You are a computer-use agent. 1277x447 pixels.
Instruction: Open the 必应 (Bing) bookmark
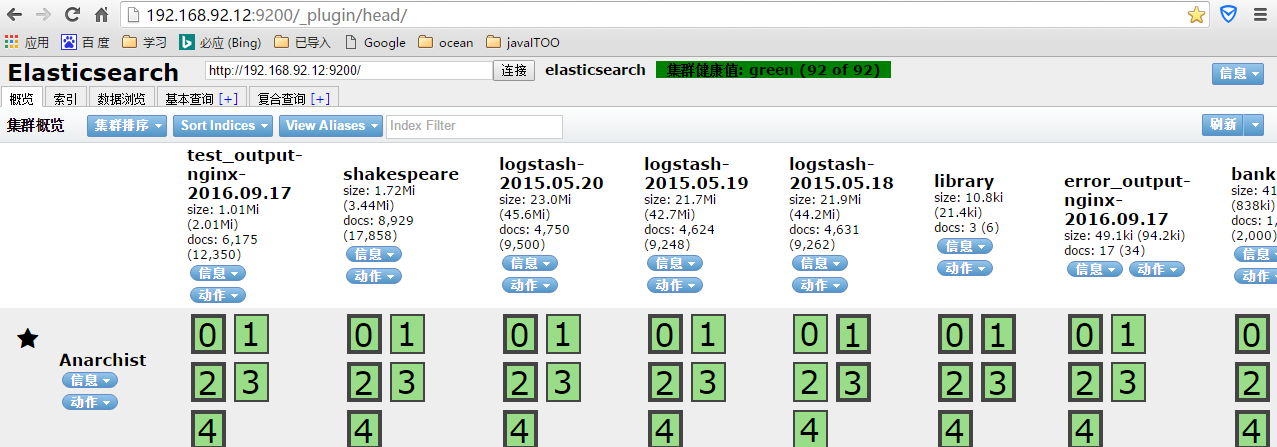[220, 43]
